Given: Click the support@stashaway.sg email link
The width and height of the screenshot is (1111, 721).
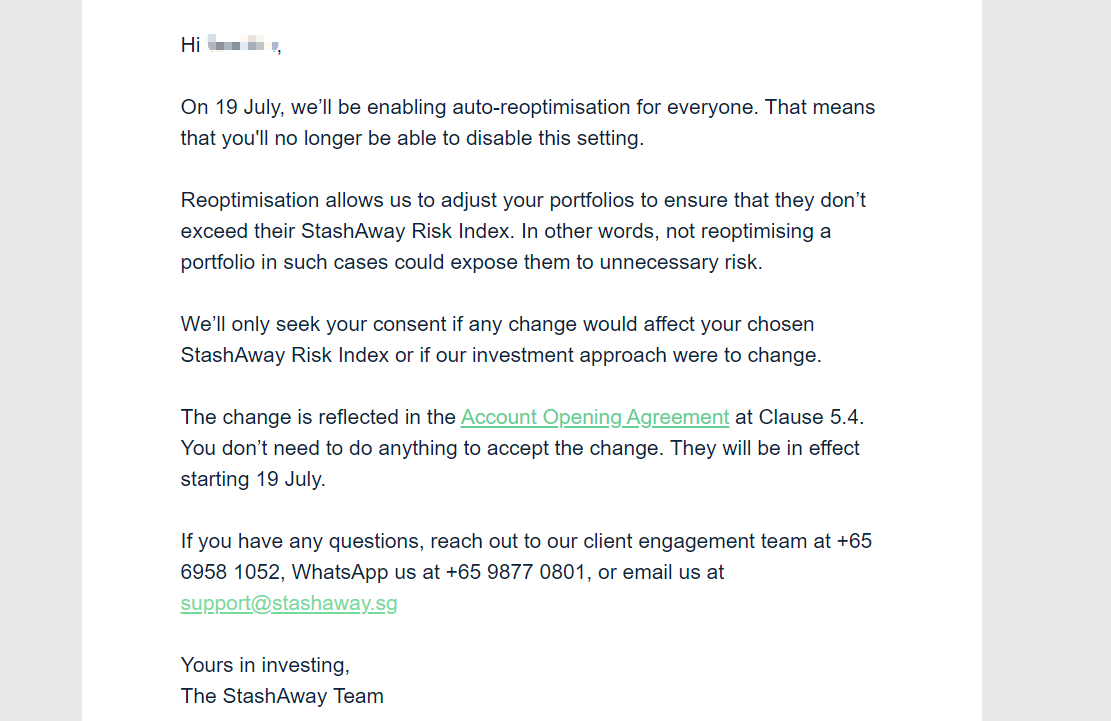Looking at the screenshot, I should pyautogui.click(x=288, y=603).
